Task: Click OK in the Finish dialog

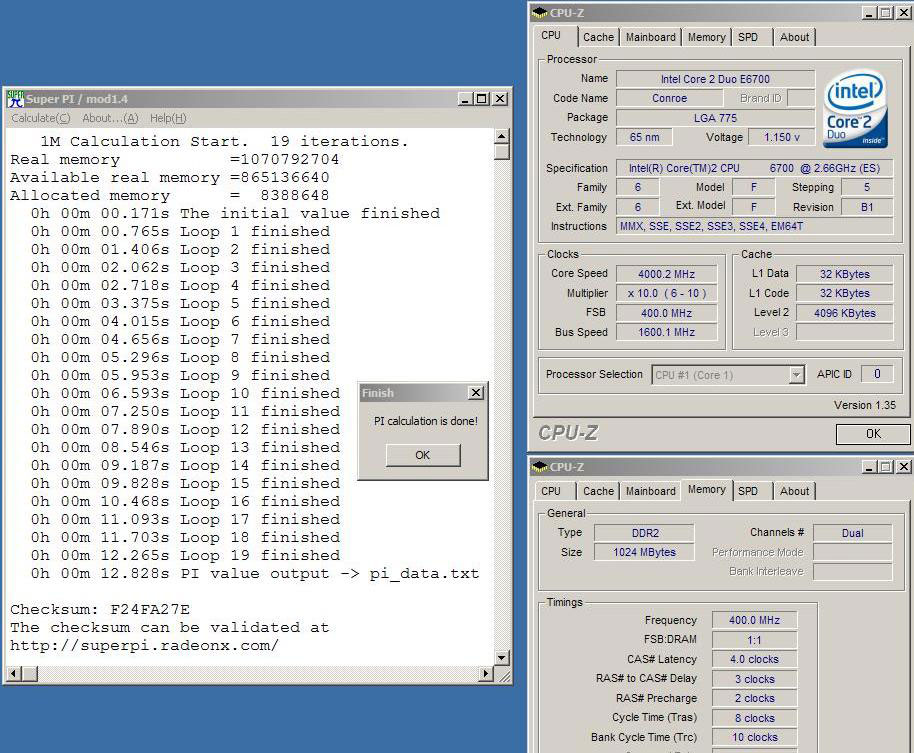Action: coord(423,455)
